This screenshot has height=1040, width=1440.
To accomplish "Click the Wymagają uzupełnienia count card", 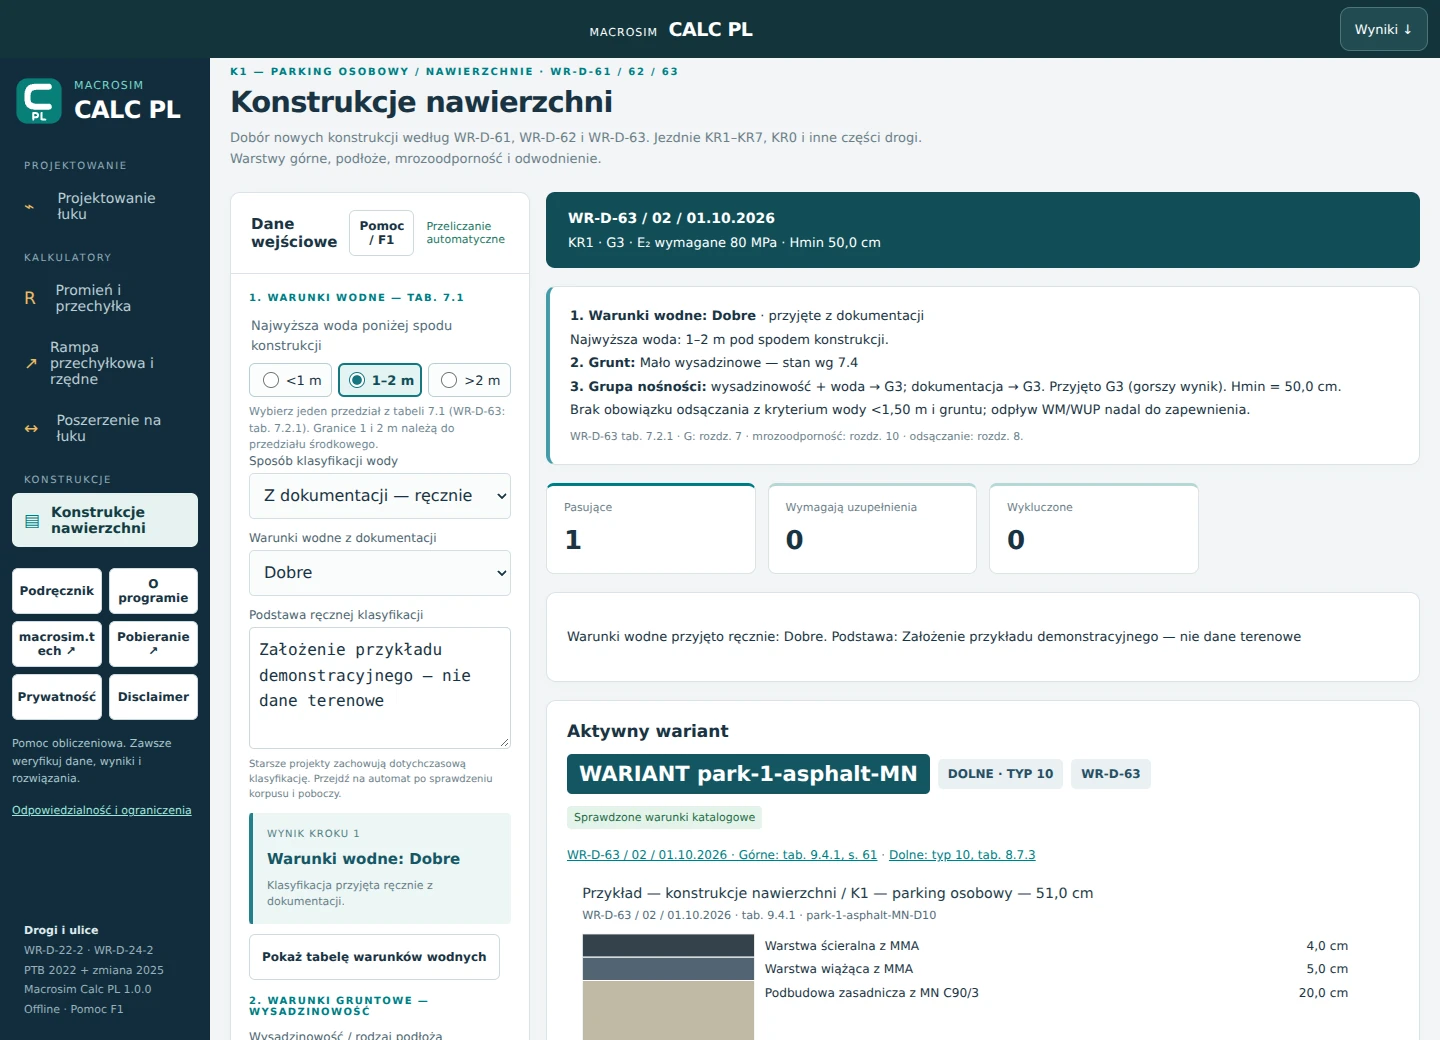I will click(x=872, y=529).
